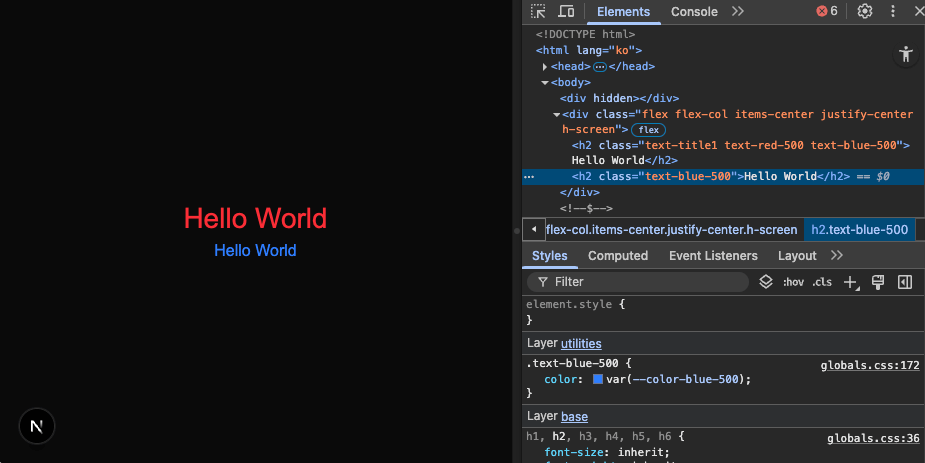Click the .text-blue-500 selector text
The image size is (925, 463).
coord(572,363)
